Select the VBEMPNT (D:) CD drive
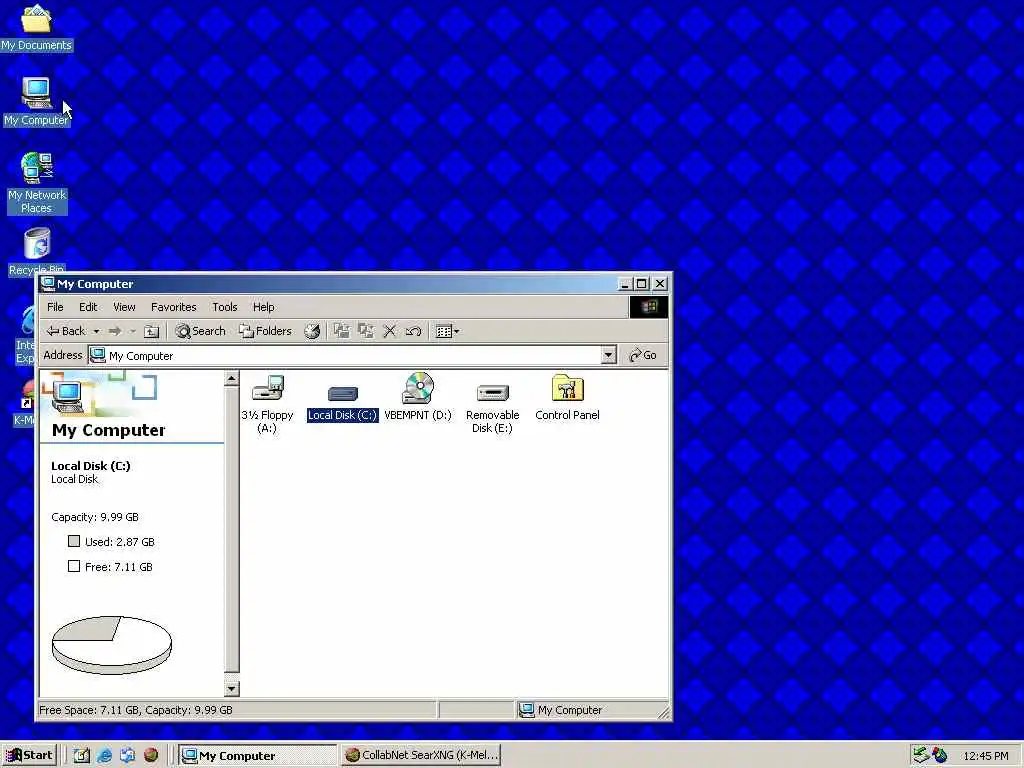 [x=418, y=396]
